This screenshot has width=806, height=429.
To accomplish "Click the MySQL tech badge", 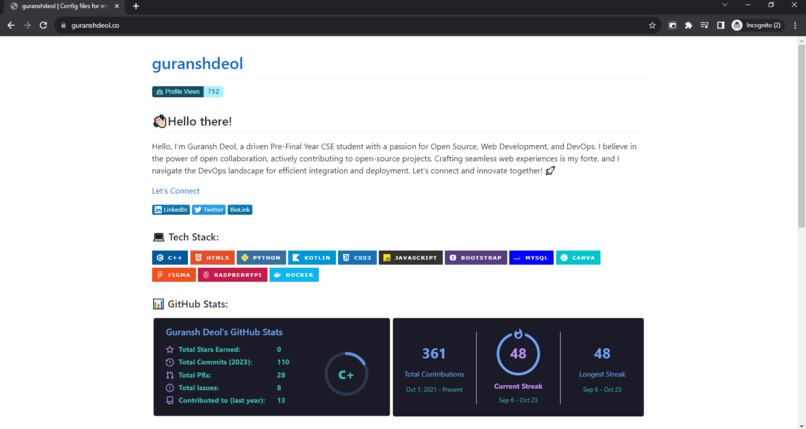I will 532,257.
